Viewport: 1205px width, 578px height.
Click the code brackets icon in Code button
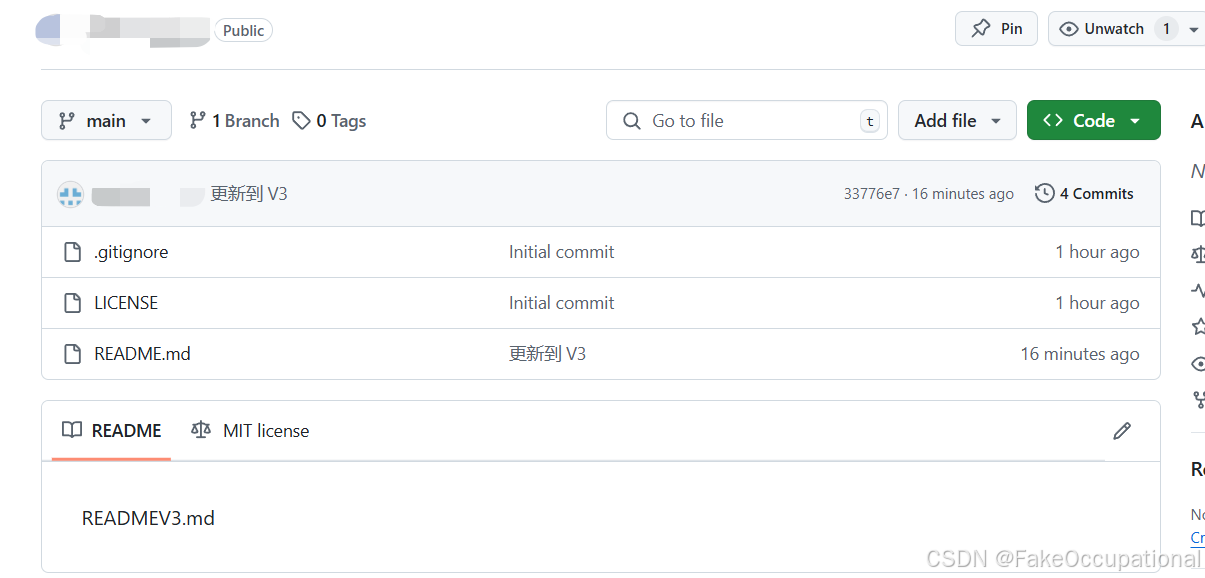tap(1052, 120)
